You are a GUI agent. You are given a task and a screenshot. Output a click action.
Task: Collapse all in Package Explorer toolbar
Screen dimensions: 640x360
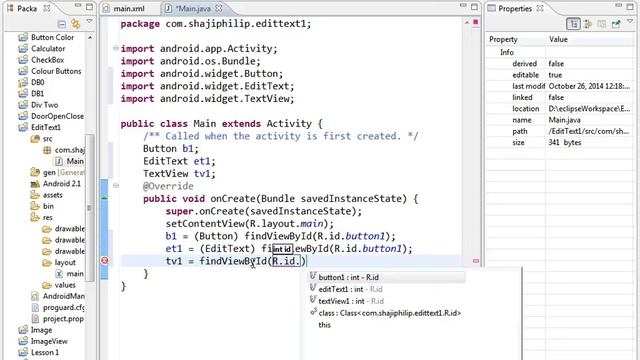[x=62, y=24]
